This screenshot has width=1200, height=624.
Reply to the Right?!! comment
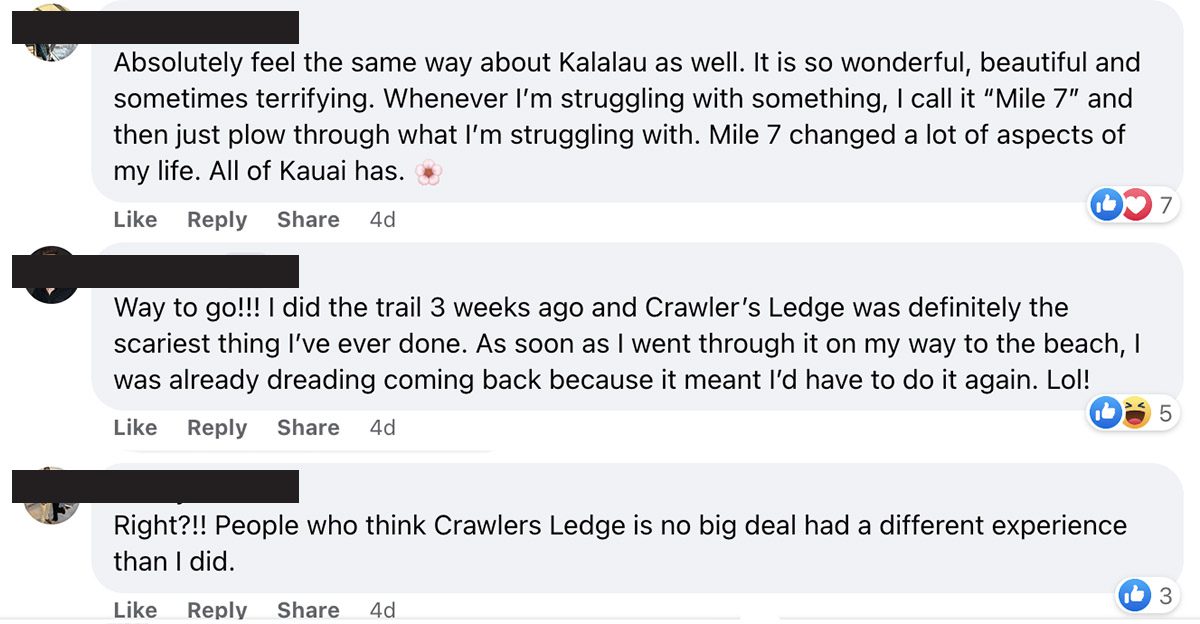217,610
